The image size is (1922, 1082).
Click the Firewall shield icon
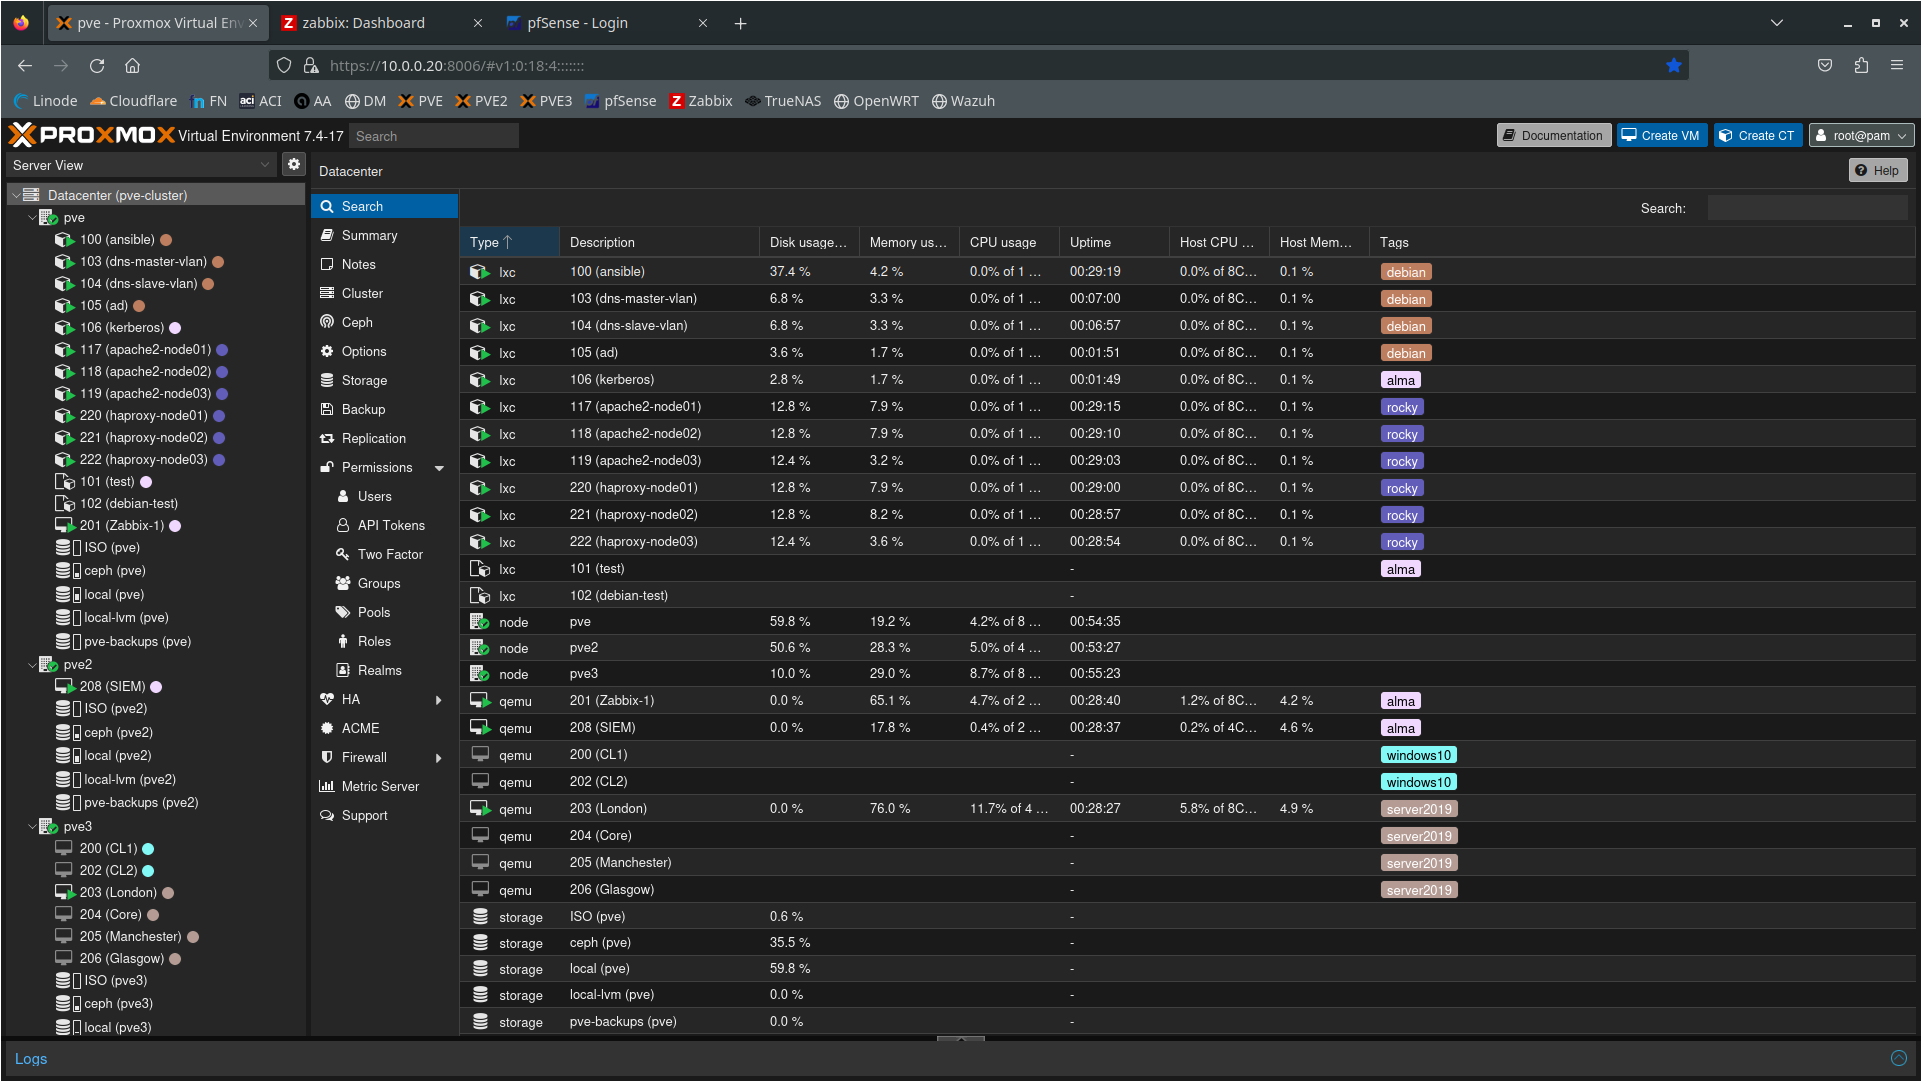[x=327, y=757]
